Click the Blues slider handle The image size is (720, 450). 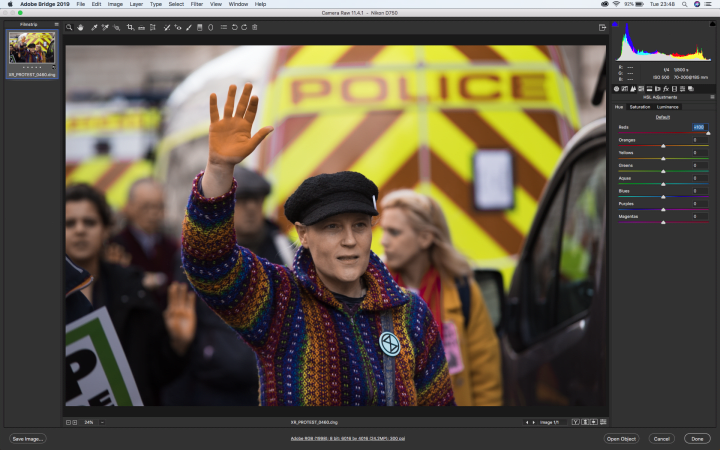(663, 197)
